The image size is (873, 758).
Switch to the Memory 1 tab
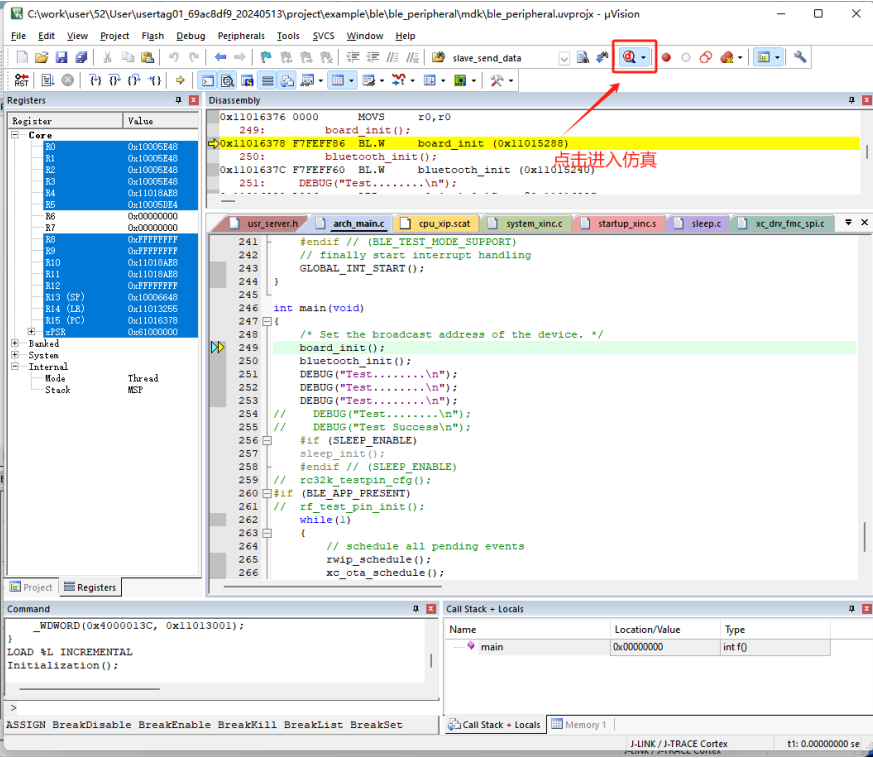pyautogui.click(x=578, y=725)
